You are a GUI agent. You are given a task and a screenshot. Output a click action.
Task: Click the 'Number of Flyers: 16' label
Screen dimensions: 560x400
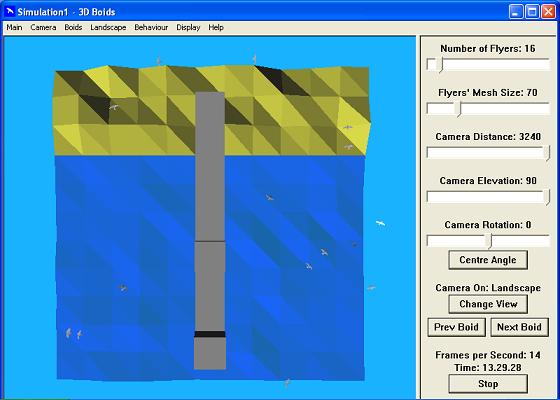pos(488,49)
